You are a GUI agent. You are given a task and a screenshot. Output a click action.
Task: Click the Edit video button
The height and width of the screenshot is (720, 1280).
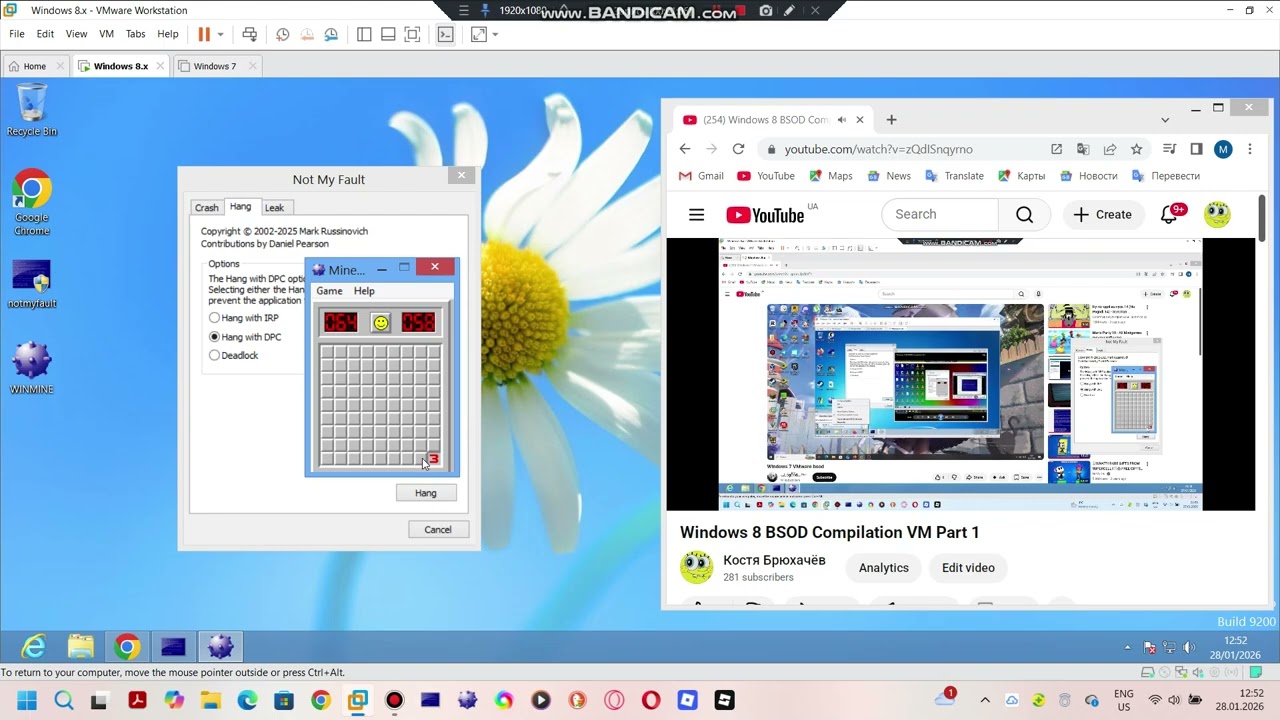point(968,568)
